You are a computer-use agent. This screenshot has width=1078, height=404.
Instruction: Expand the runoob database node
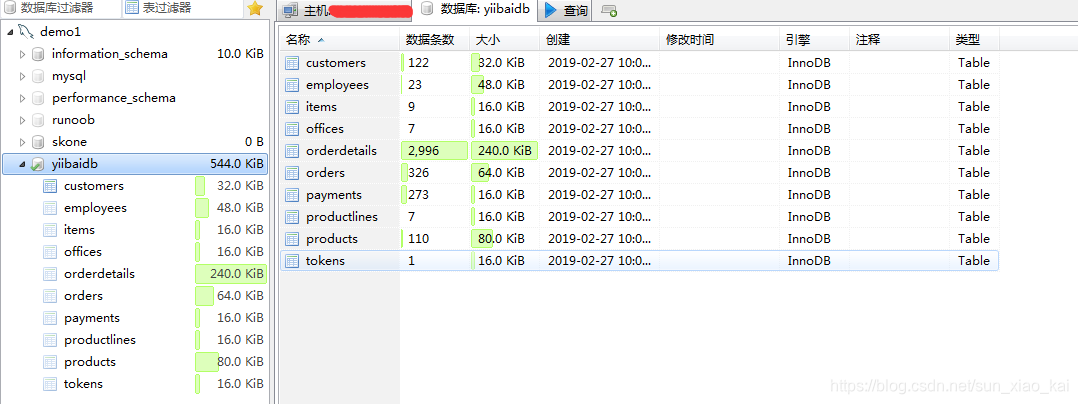[22, 120]
